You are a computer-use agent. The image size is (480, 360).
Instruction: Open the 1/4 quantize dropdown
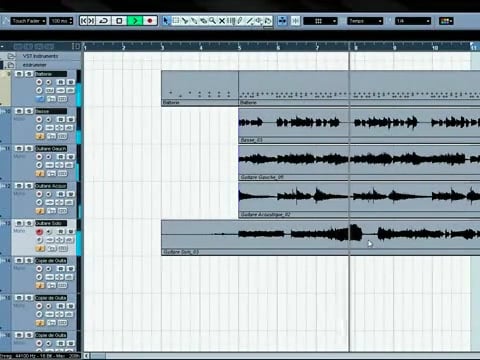click(413, 21)
